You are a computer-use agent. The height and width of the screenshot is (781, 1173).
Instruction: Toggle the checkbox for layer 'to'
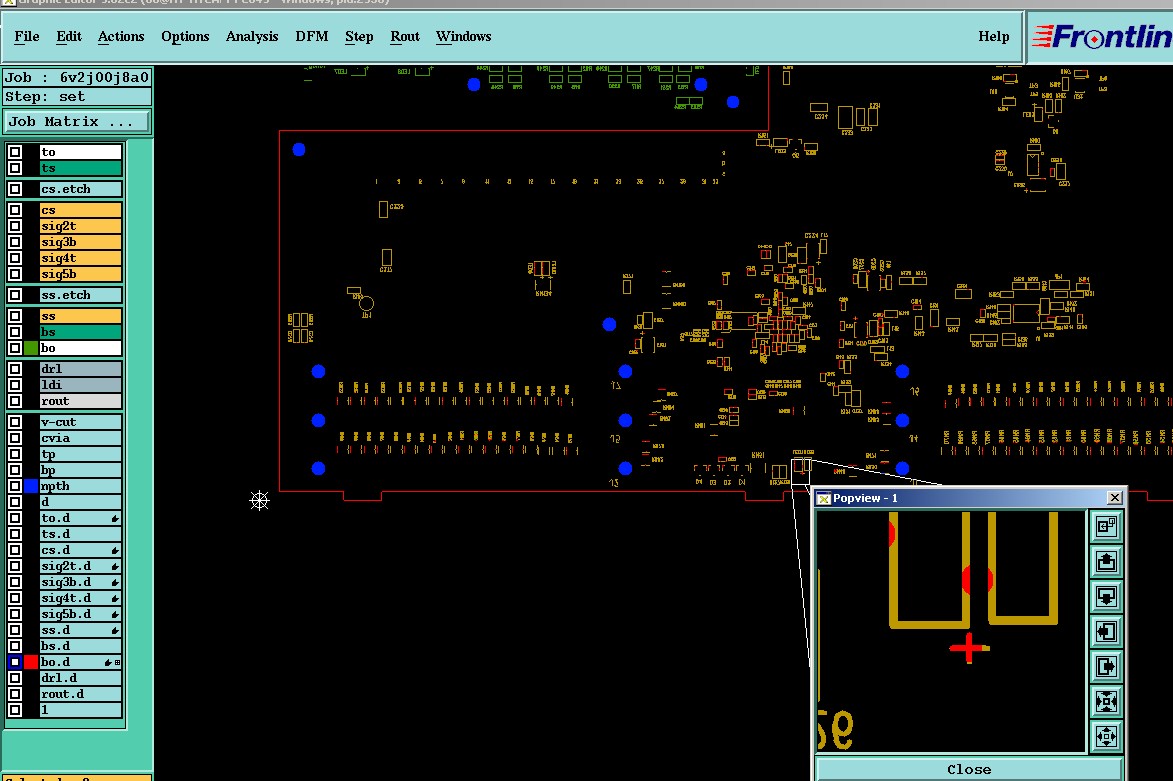click(15, 152)
